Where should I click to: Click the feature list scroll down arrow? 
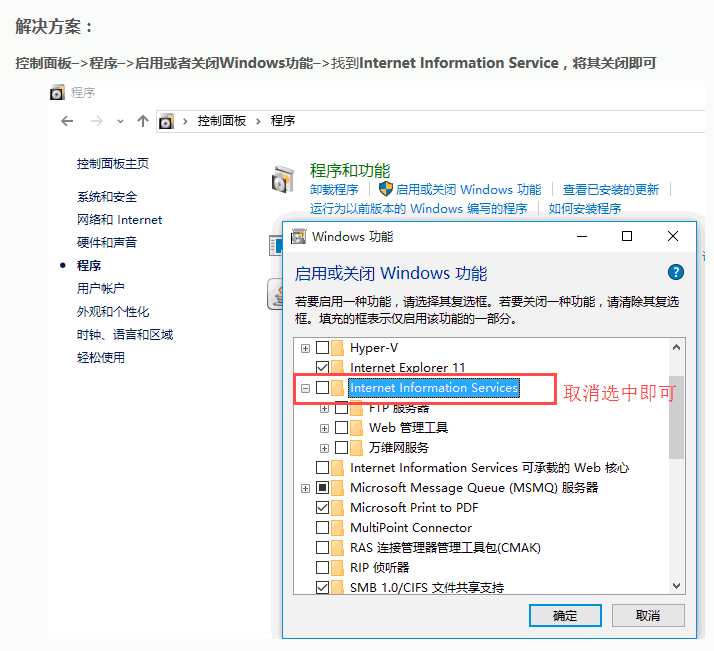pos(676,585)
